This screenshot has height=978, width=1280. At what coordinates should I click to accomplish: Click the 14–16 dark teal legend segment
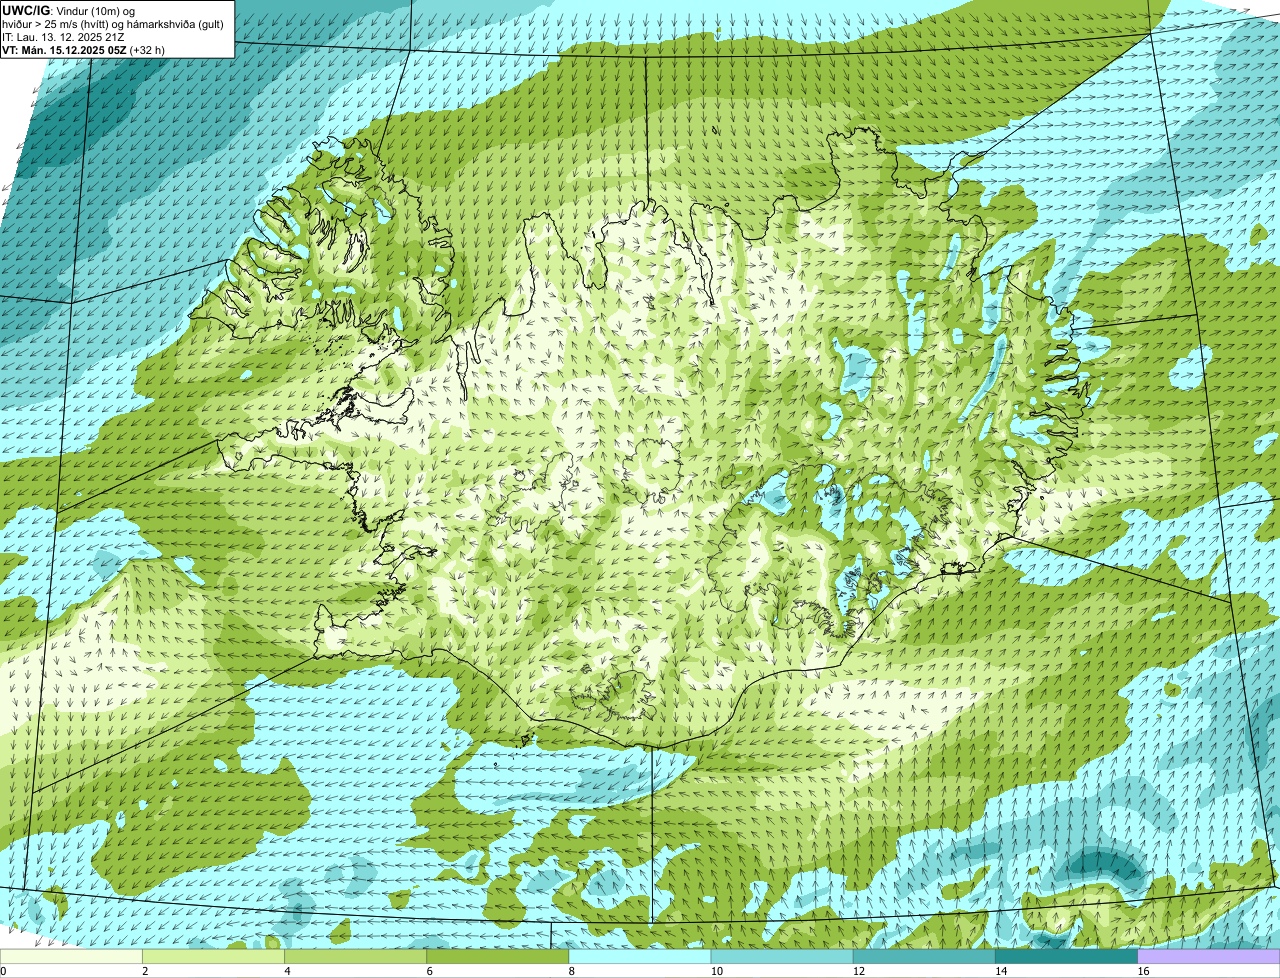(1066, 956)
